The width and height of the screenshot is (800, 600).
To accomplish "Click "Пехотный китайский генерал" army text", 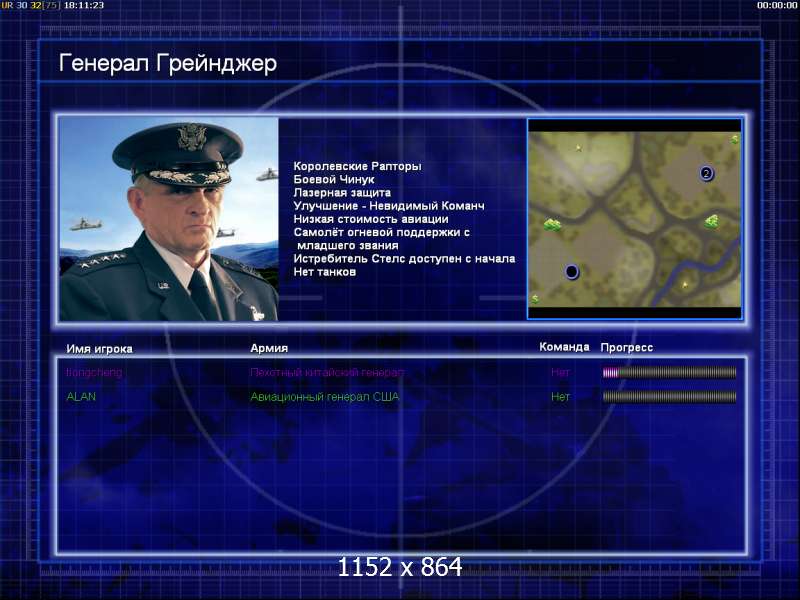I will (327, 372).
